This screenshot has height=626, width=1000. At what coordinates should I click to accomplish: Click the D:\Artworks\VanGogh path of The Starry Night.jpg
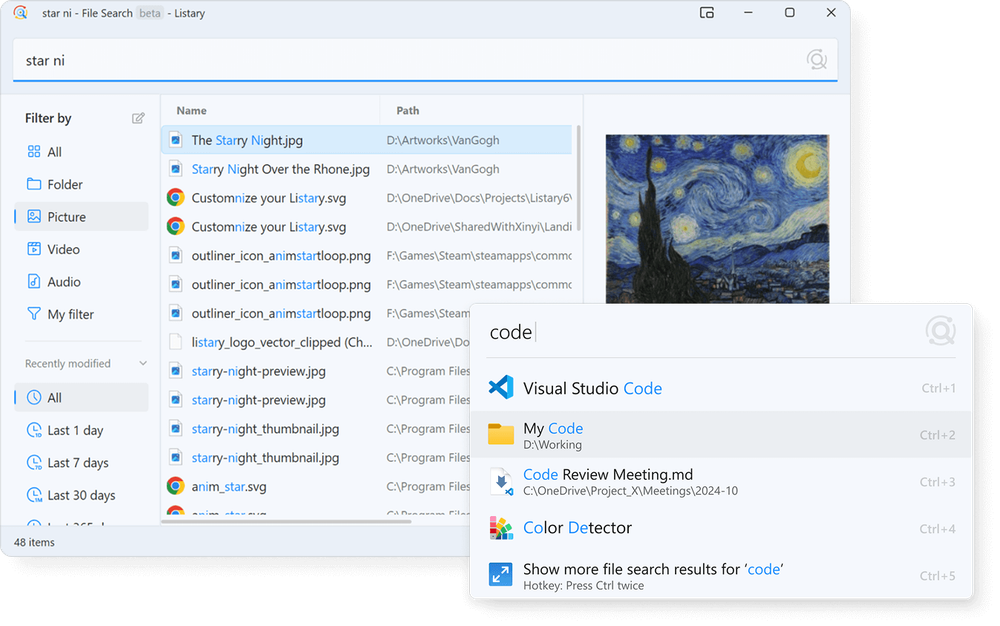point(443,140)
